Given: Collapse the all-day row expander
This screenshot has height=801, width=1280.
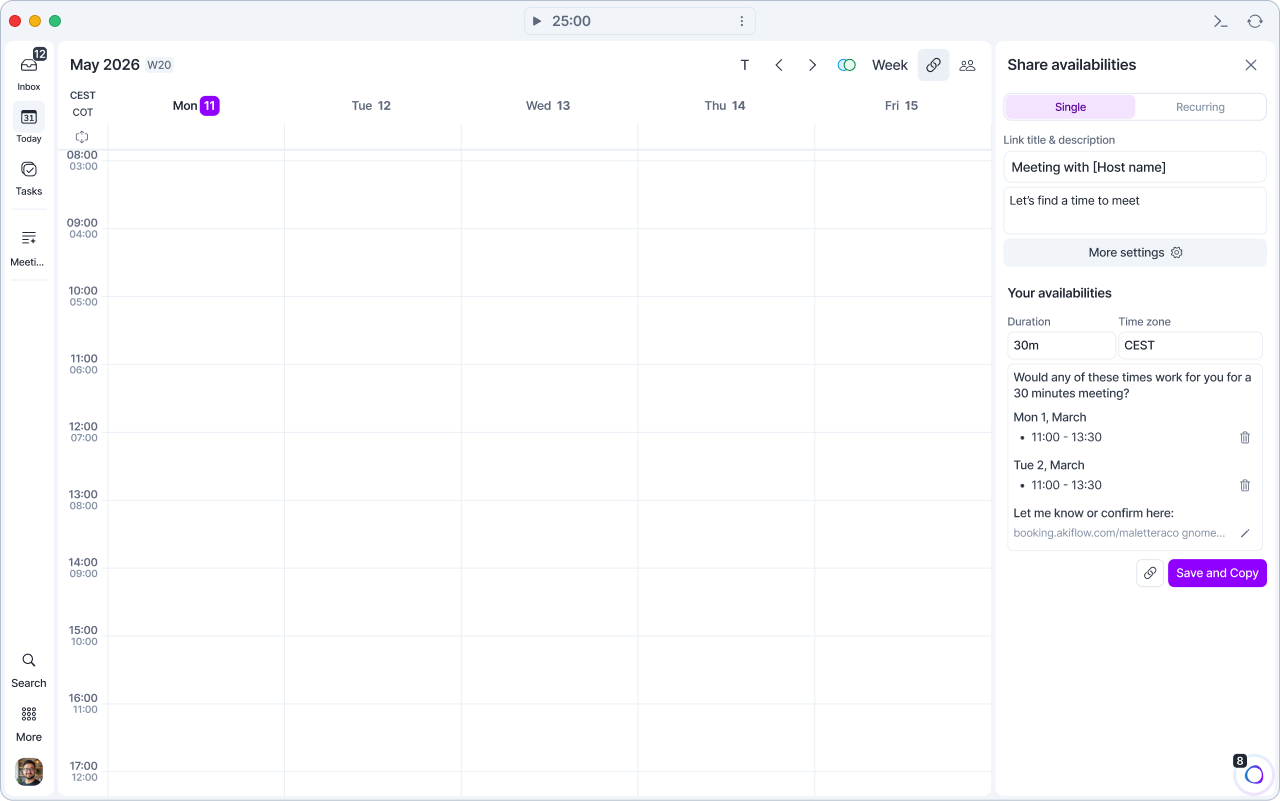Looking at the screenshot, I should pyautogui.click(x=82, y=137).
